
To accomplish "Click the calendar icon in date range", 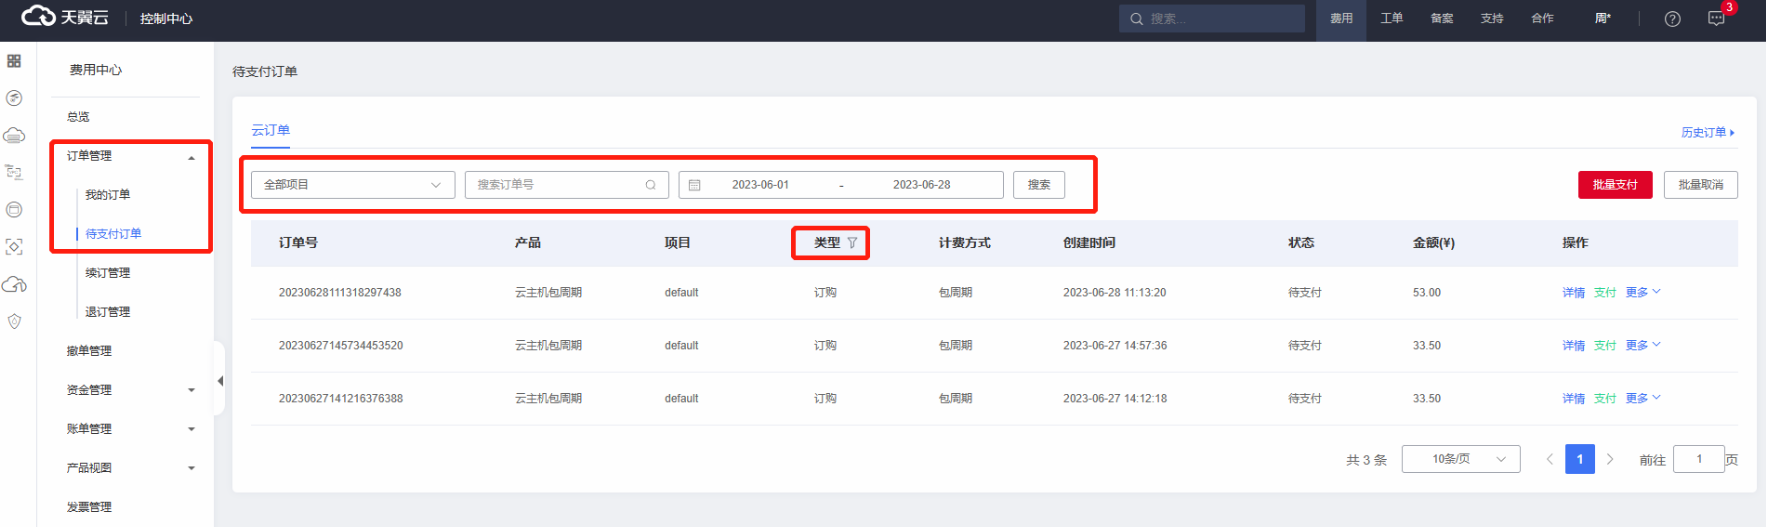I will (695, 185).
